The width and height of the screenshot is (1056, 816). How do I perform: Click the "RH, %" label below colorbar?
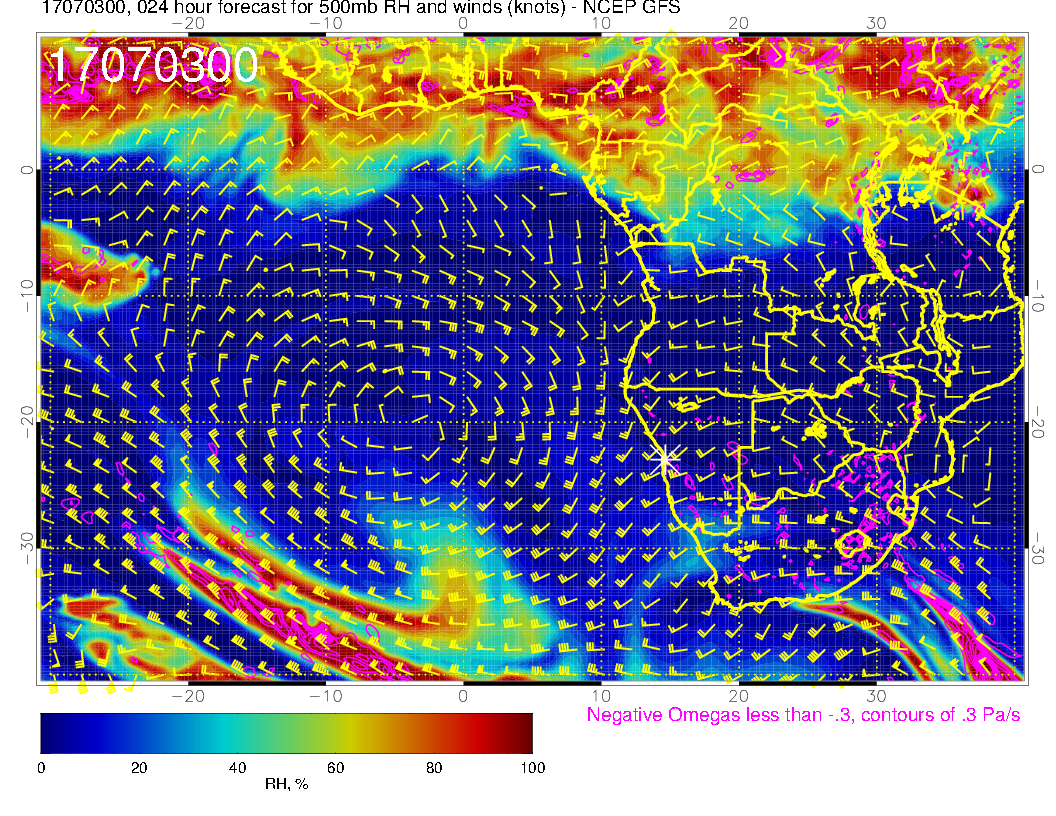point(286,785)
